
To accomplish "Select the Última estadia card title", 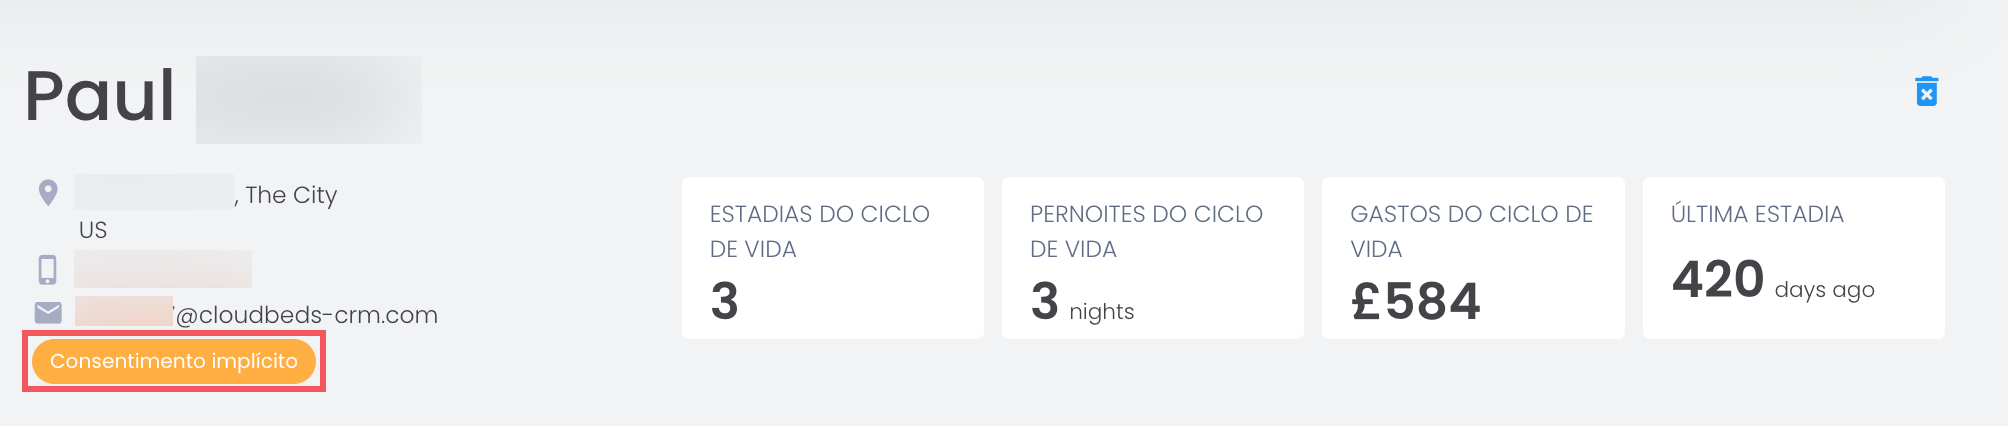I will pos(1757,214).
